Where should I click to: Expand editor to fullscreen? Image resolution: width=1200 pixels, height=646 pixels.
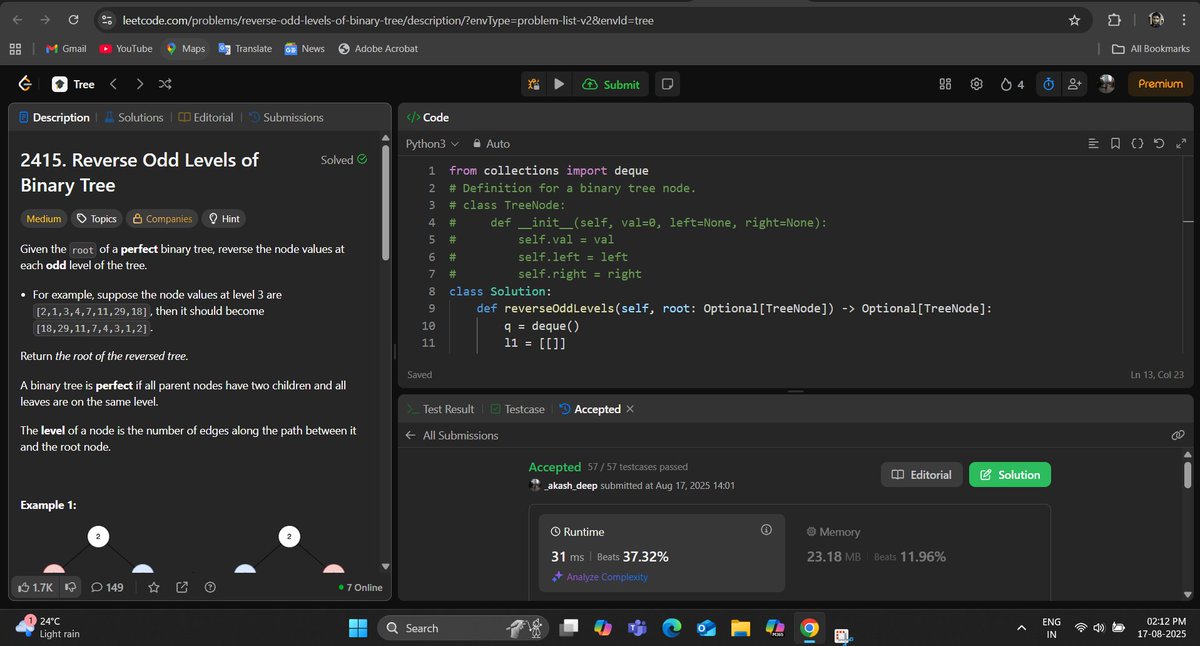[x=1181, y=144]
